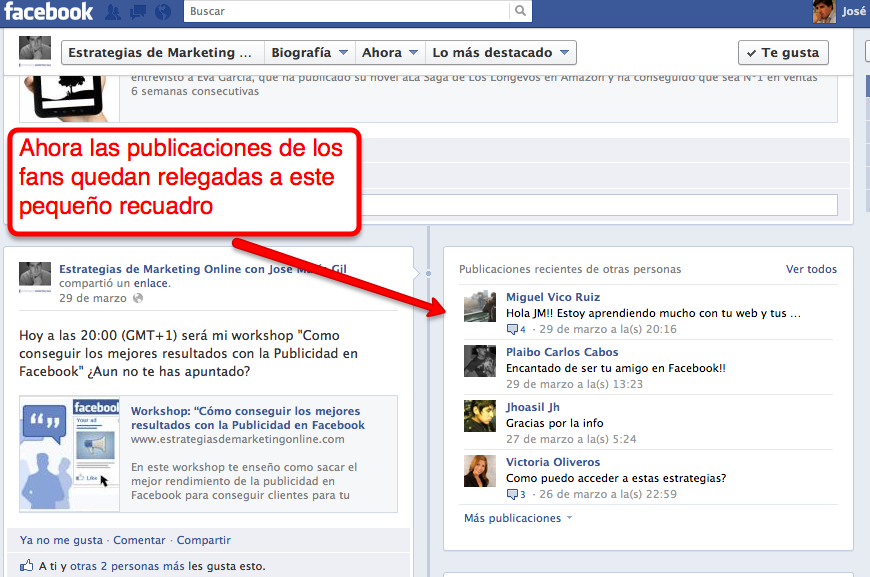Open Plaibo Carlos Cabos profile picture
870x577 pixels.
480,361
